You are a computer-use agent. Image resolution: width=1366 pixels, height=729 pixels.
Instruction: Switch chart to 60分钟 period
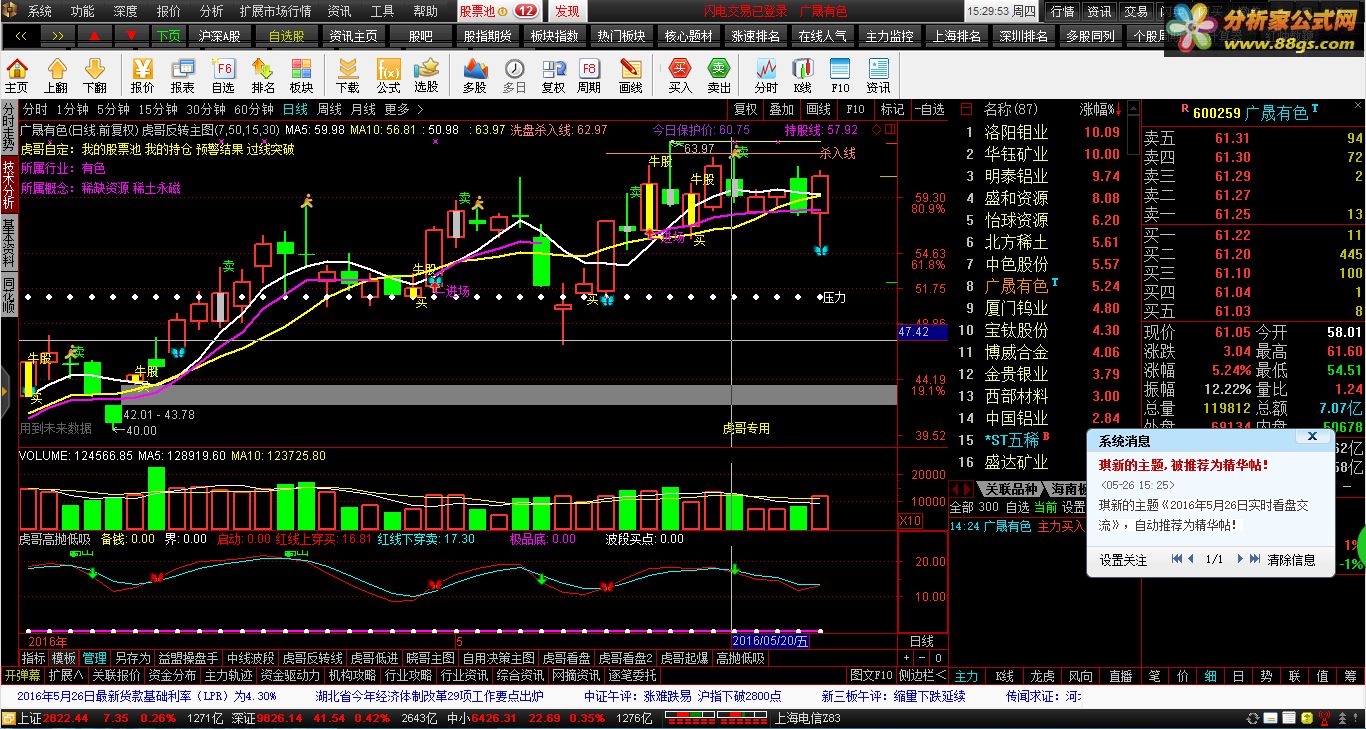point(254,109)
